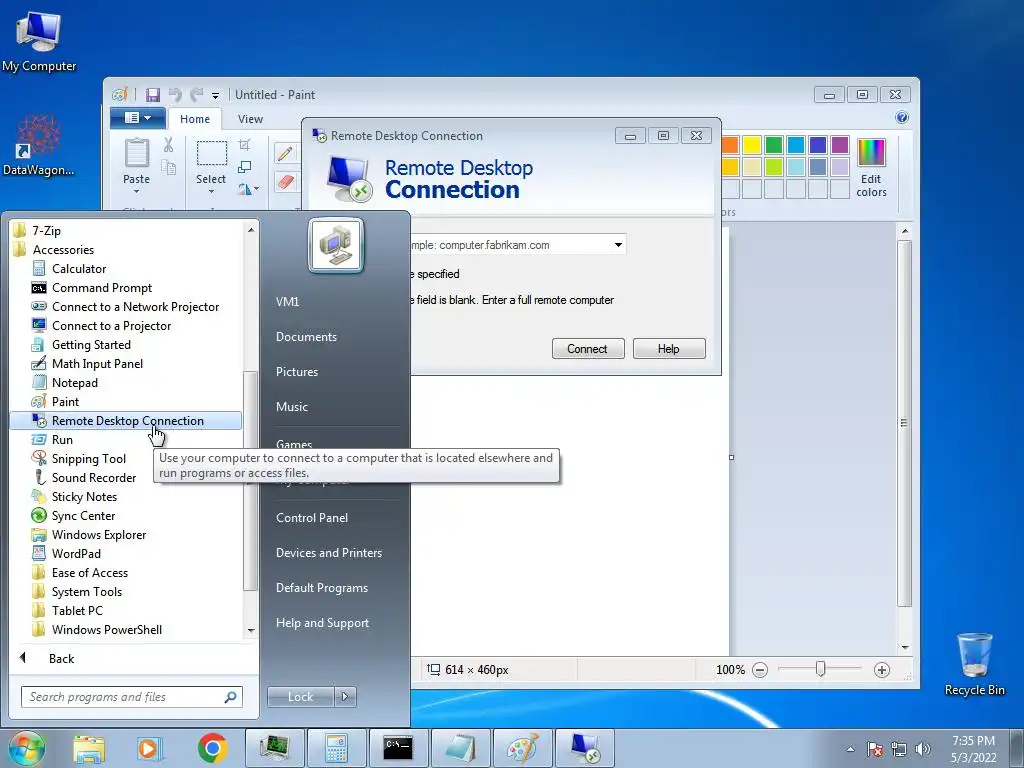Click the Cut scissors icon in Paint
Image resolution: width=1024 pixels, height=768 pixels.
point(168,145)
